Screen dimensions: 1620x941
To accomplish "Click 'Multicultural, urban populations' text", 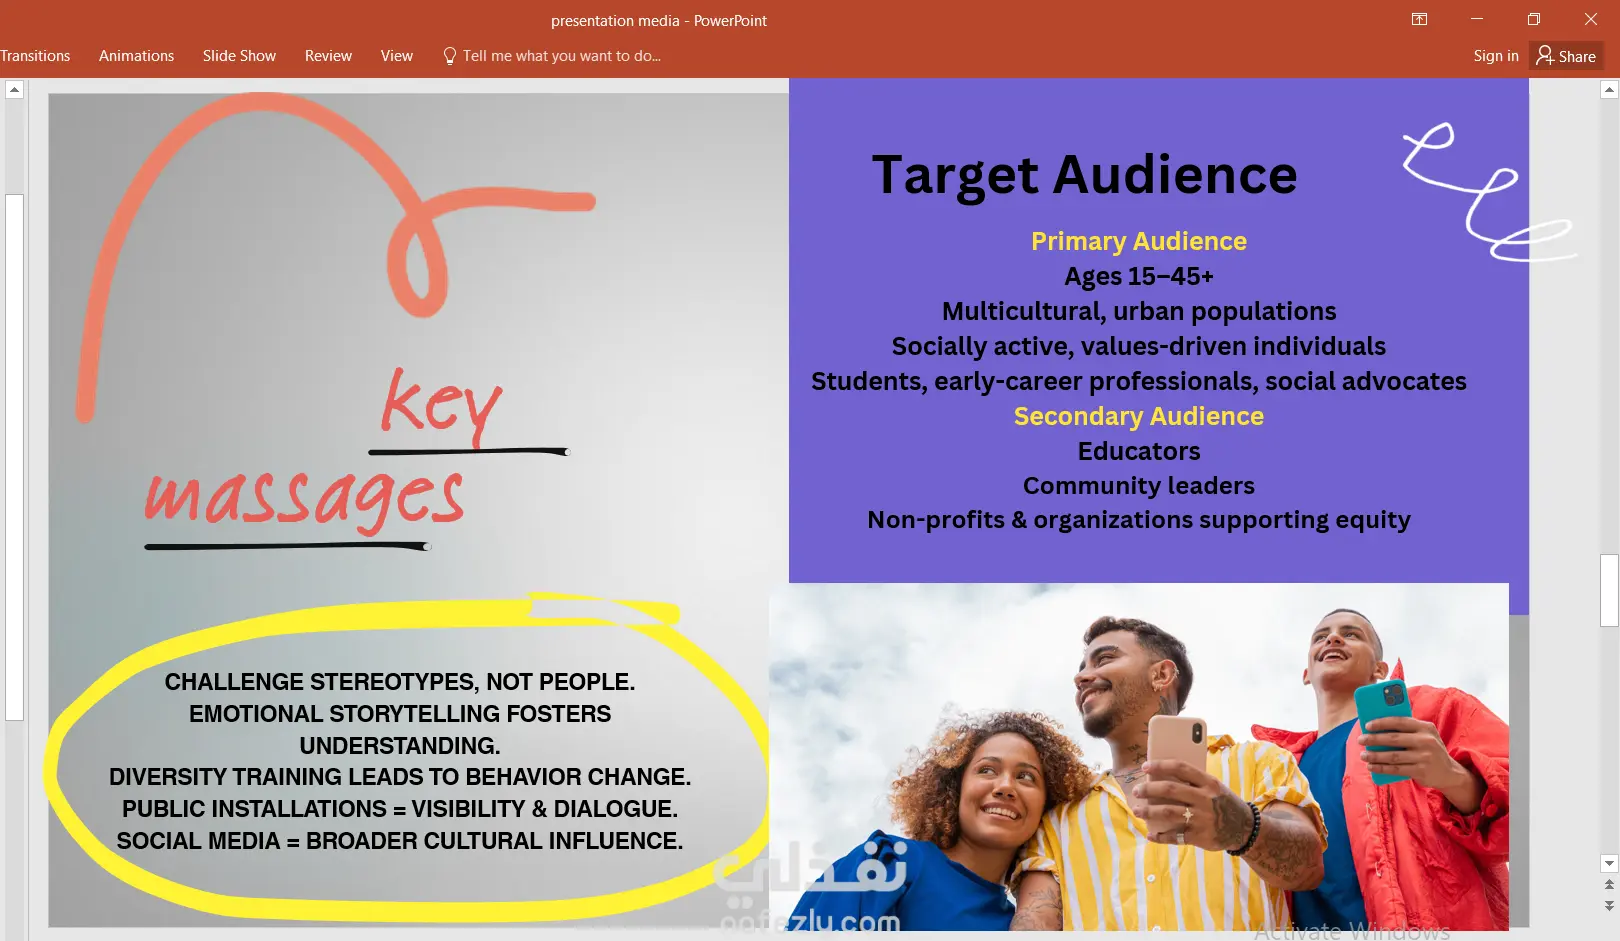I will coord(1139,311).
